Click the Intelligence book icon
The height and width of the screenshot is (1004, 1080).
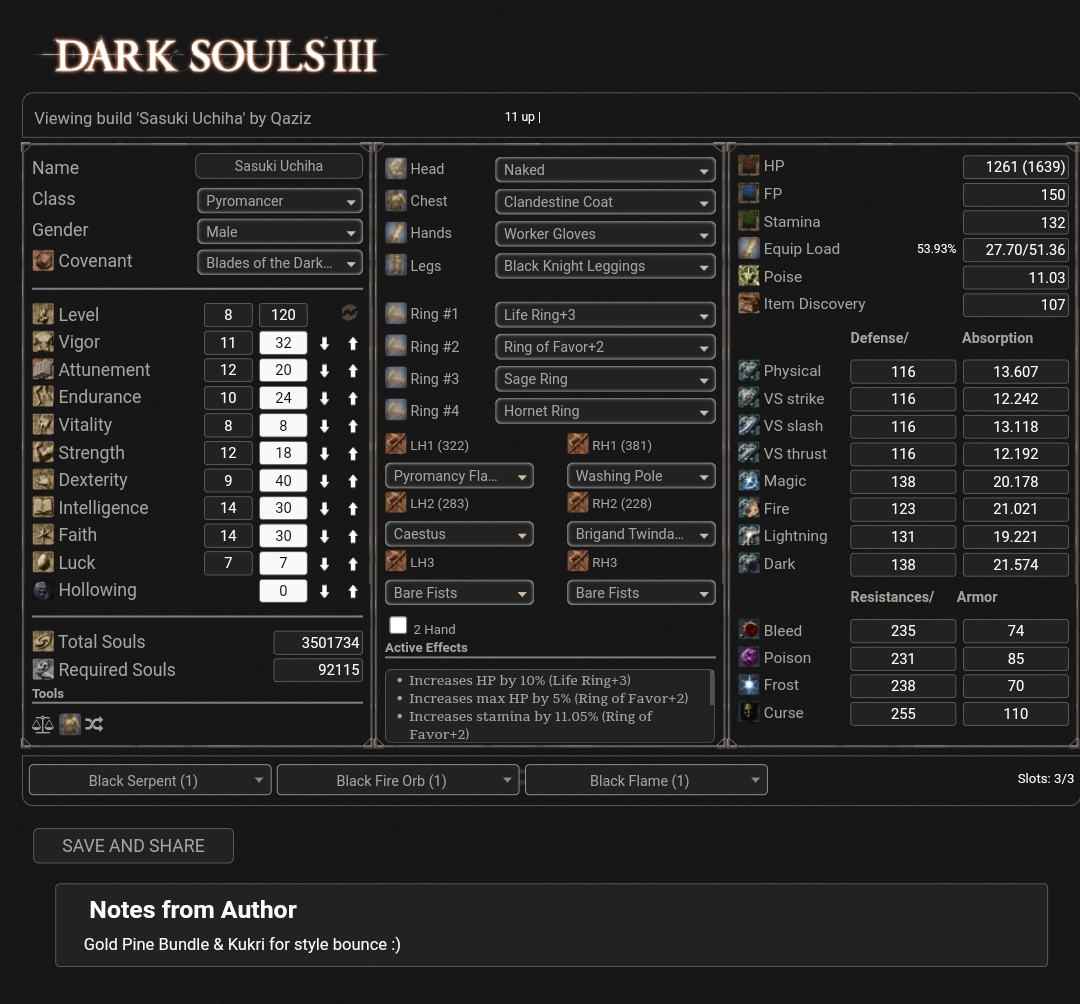pyautogui.click(x=43, y=508)
